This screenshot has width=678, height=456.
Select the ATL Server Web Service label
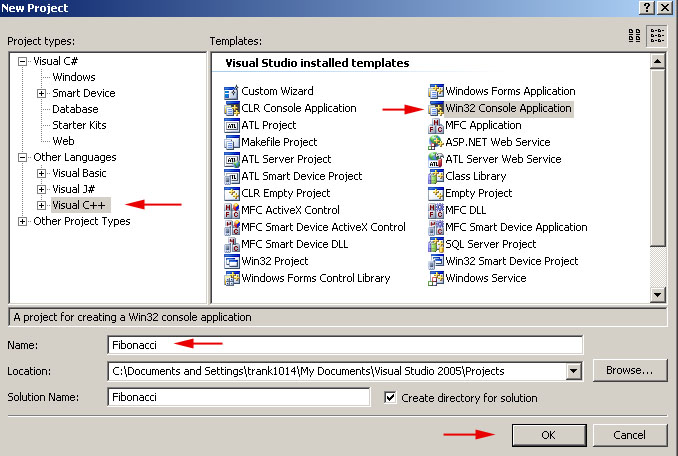503,159
